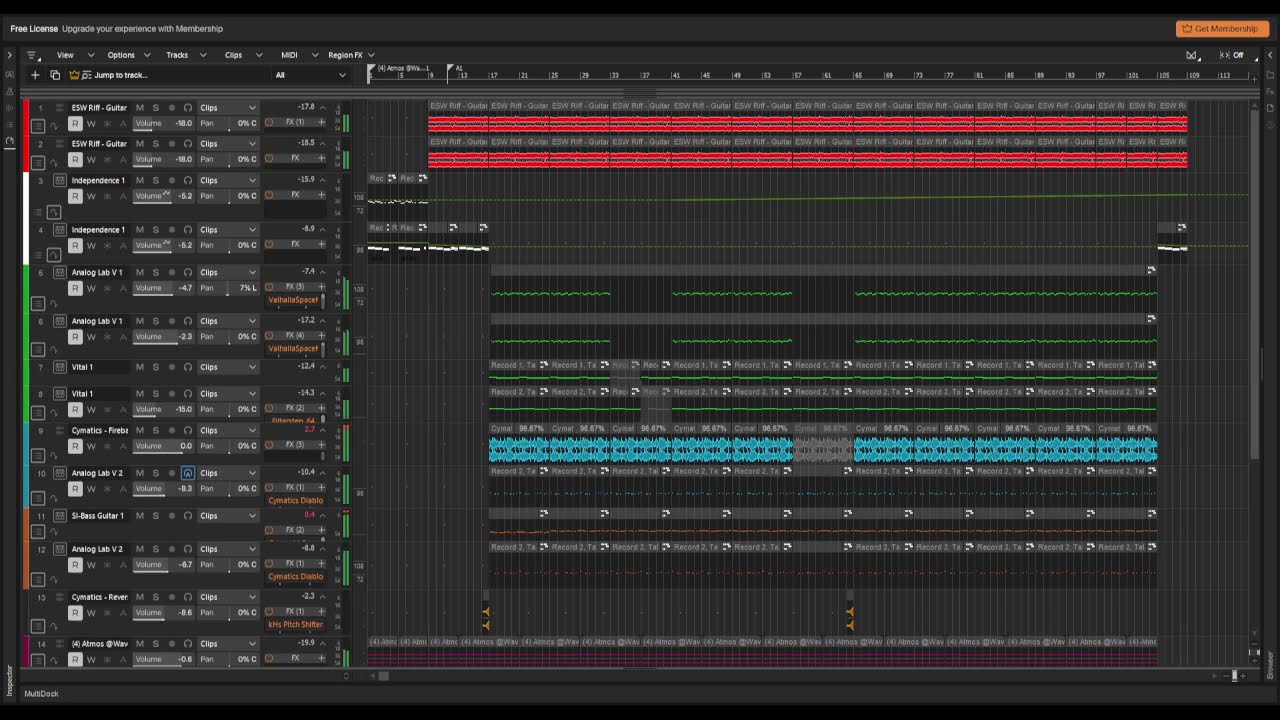Add effect with plus on track 13 FX (1)
The image size is (1280, 720).
(321, 612)
